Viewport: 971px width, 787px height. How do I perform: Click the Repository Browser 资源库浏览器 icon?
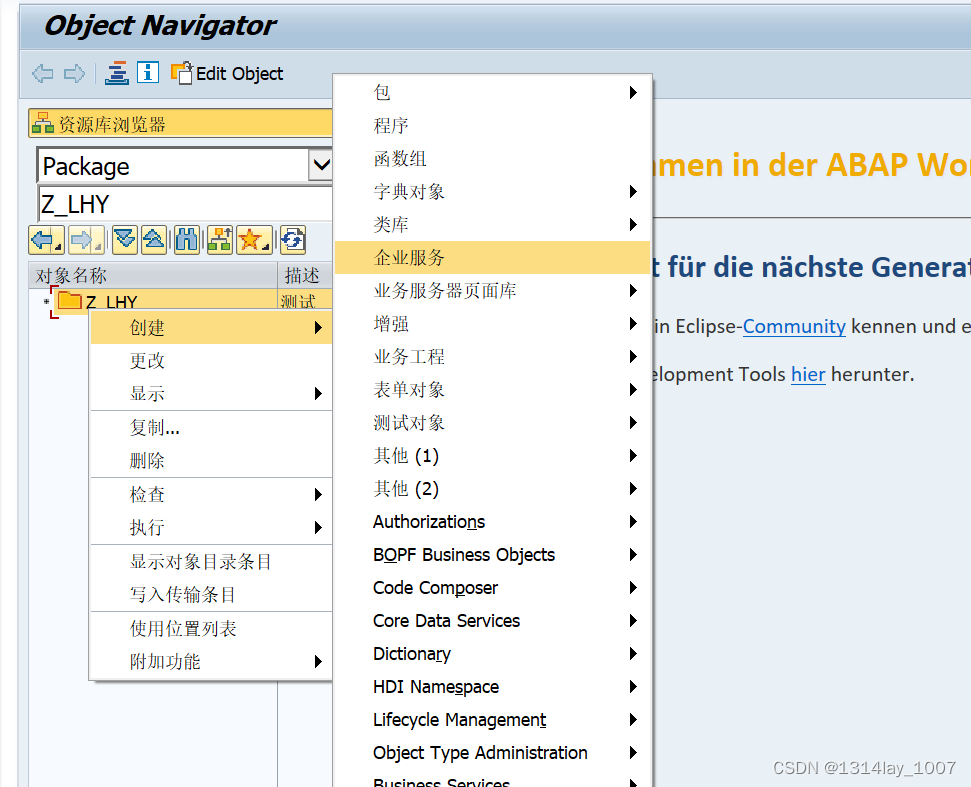pos(43,123)
